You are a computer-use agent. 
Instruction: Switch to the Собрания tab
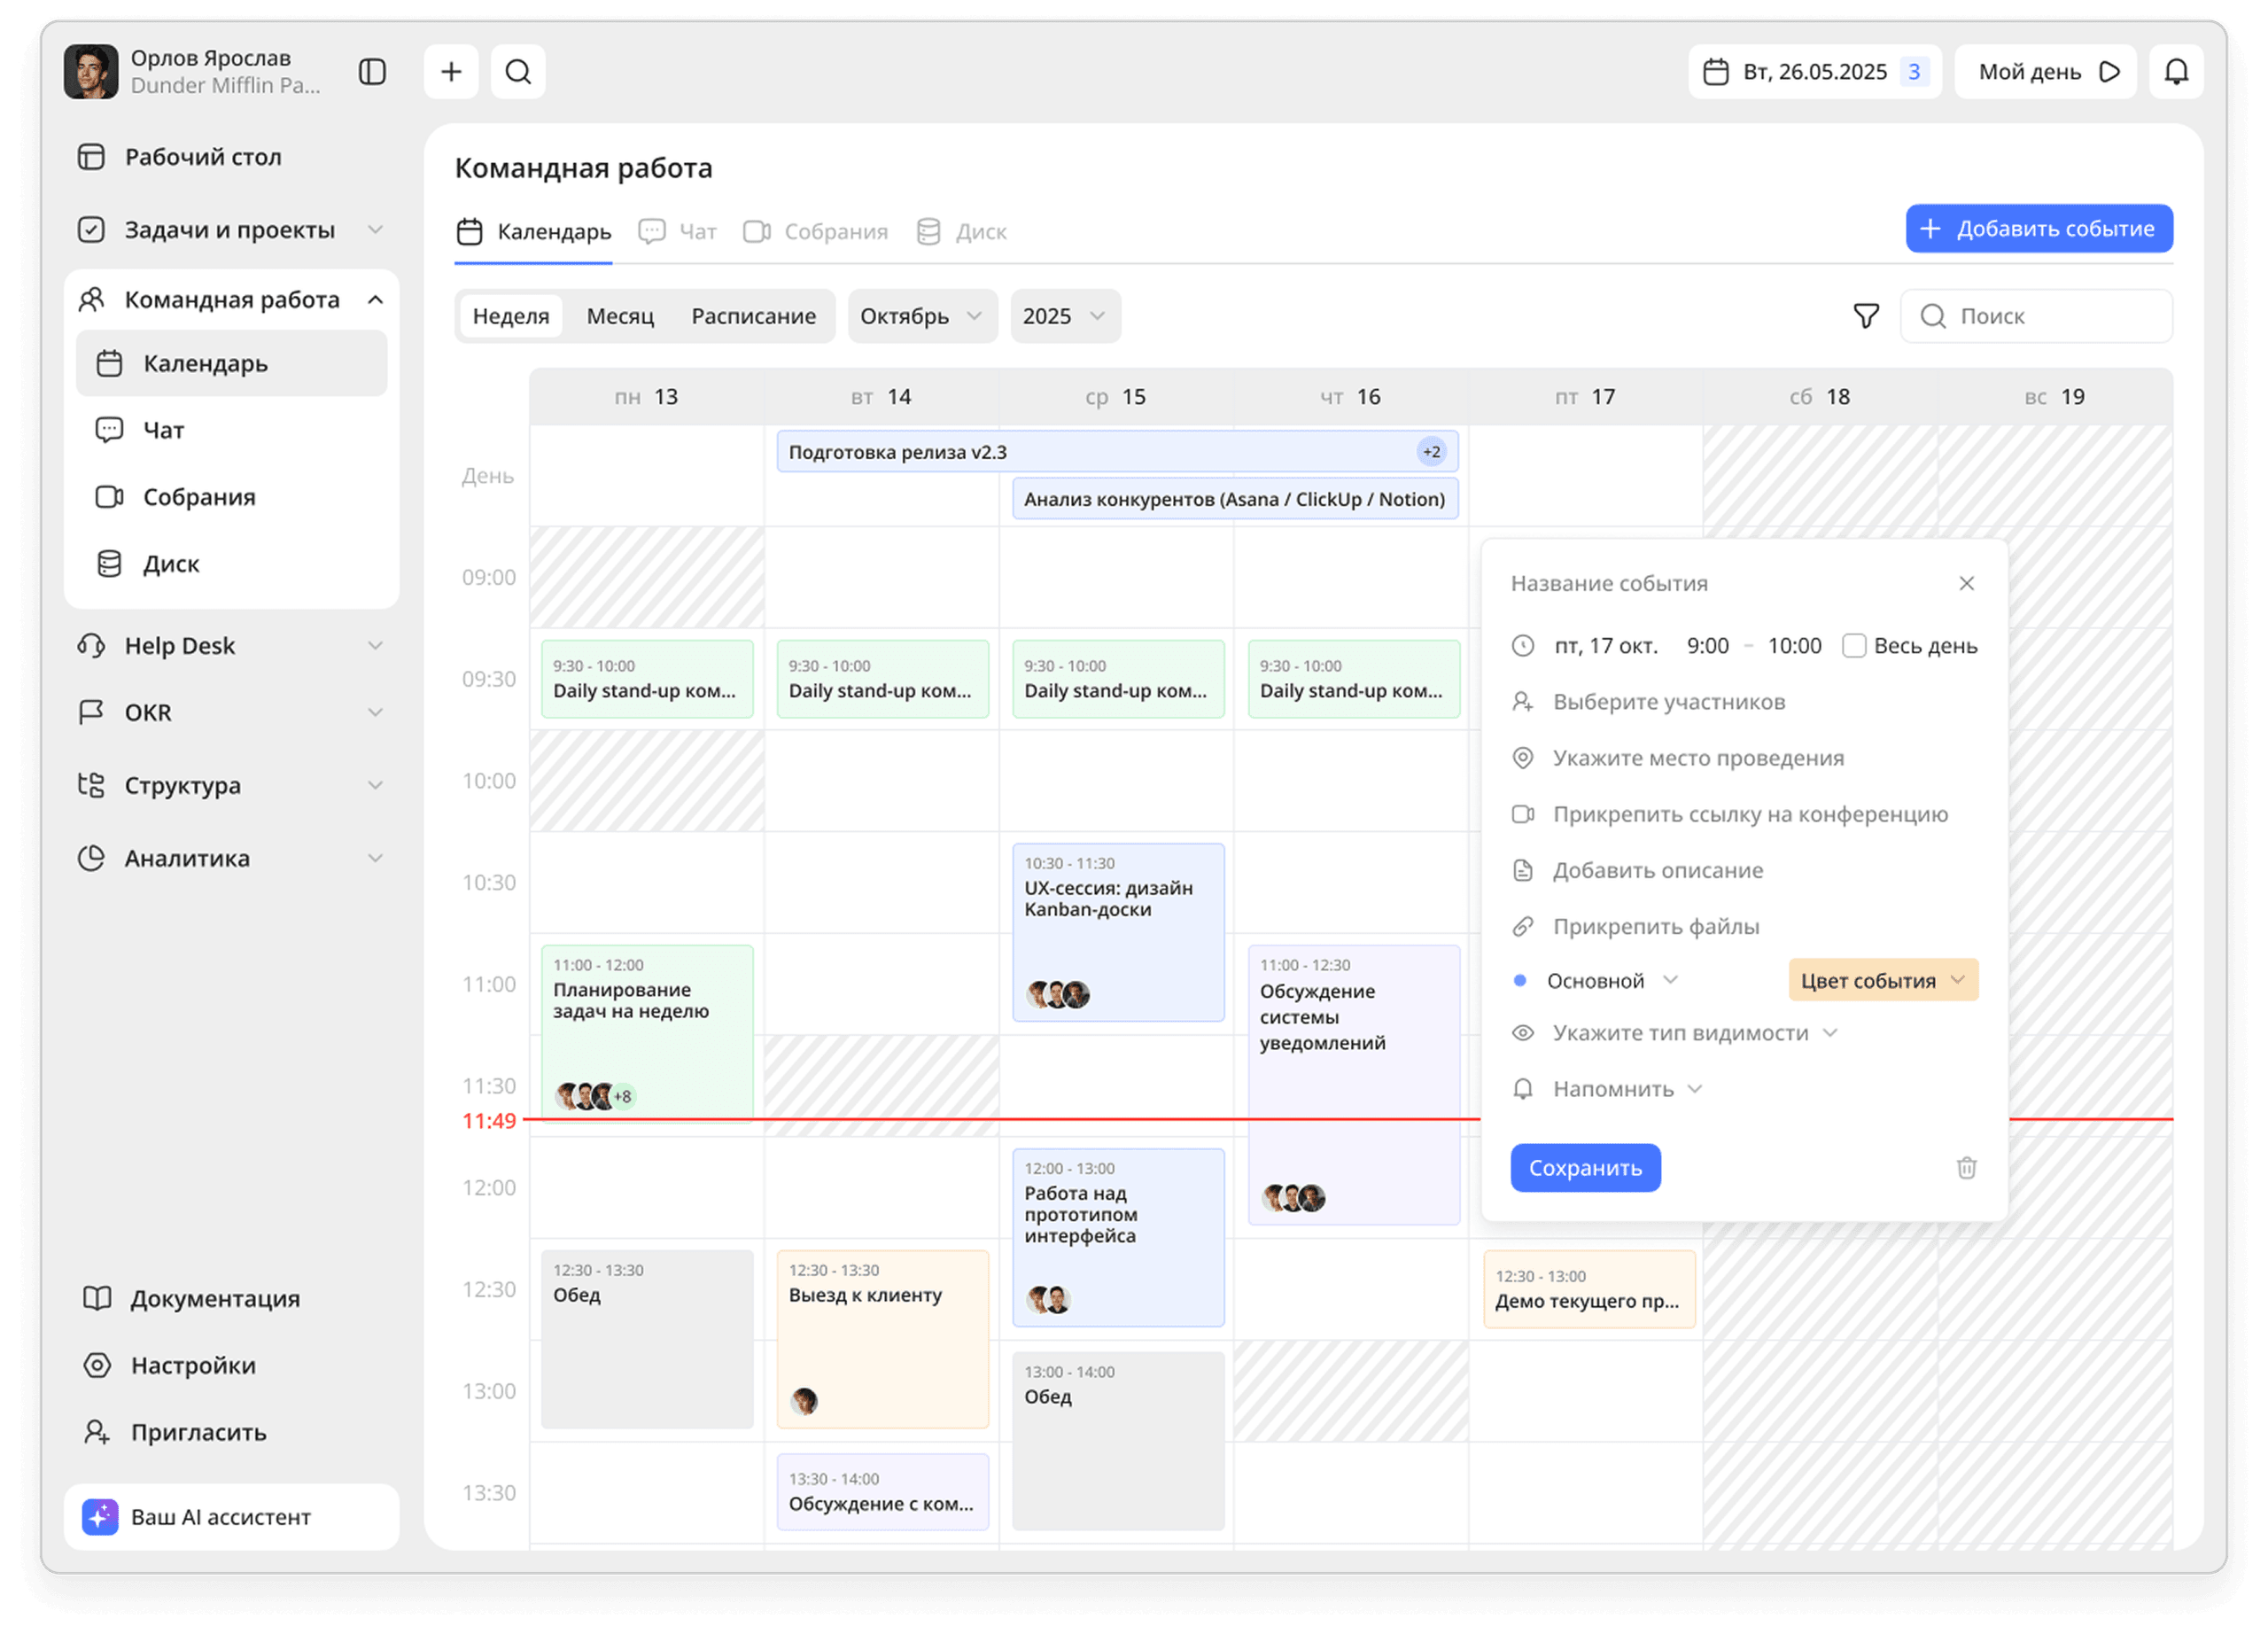pos(816,232)
